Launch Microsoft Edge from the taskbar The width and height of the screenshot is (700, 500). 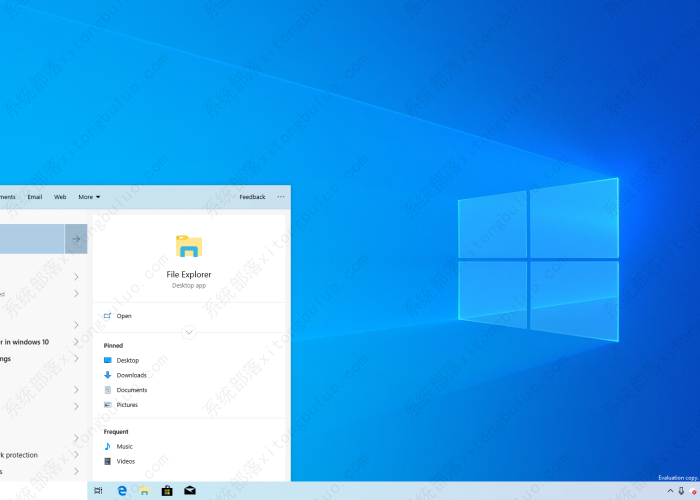(x=122, y=491)
